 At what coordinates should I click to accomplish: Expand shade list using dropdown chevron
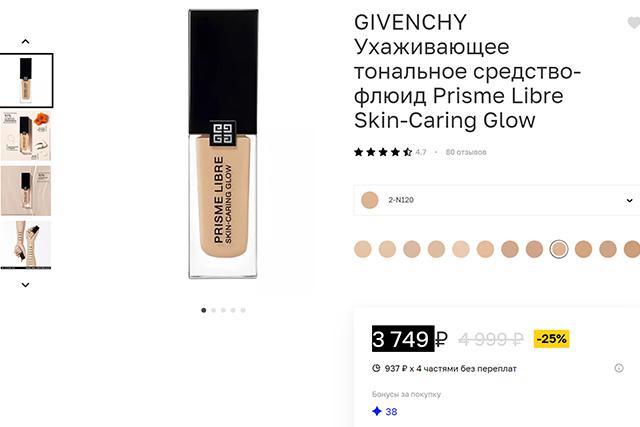pyautogui.click(x=629, y=200)
